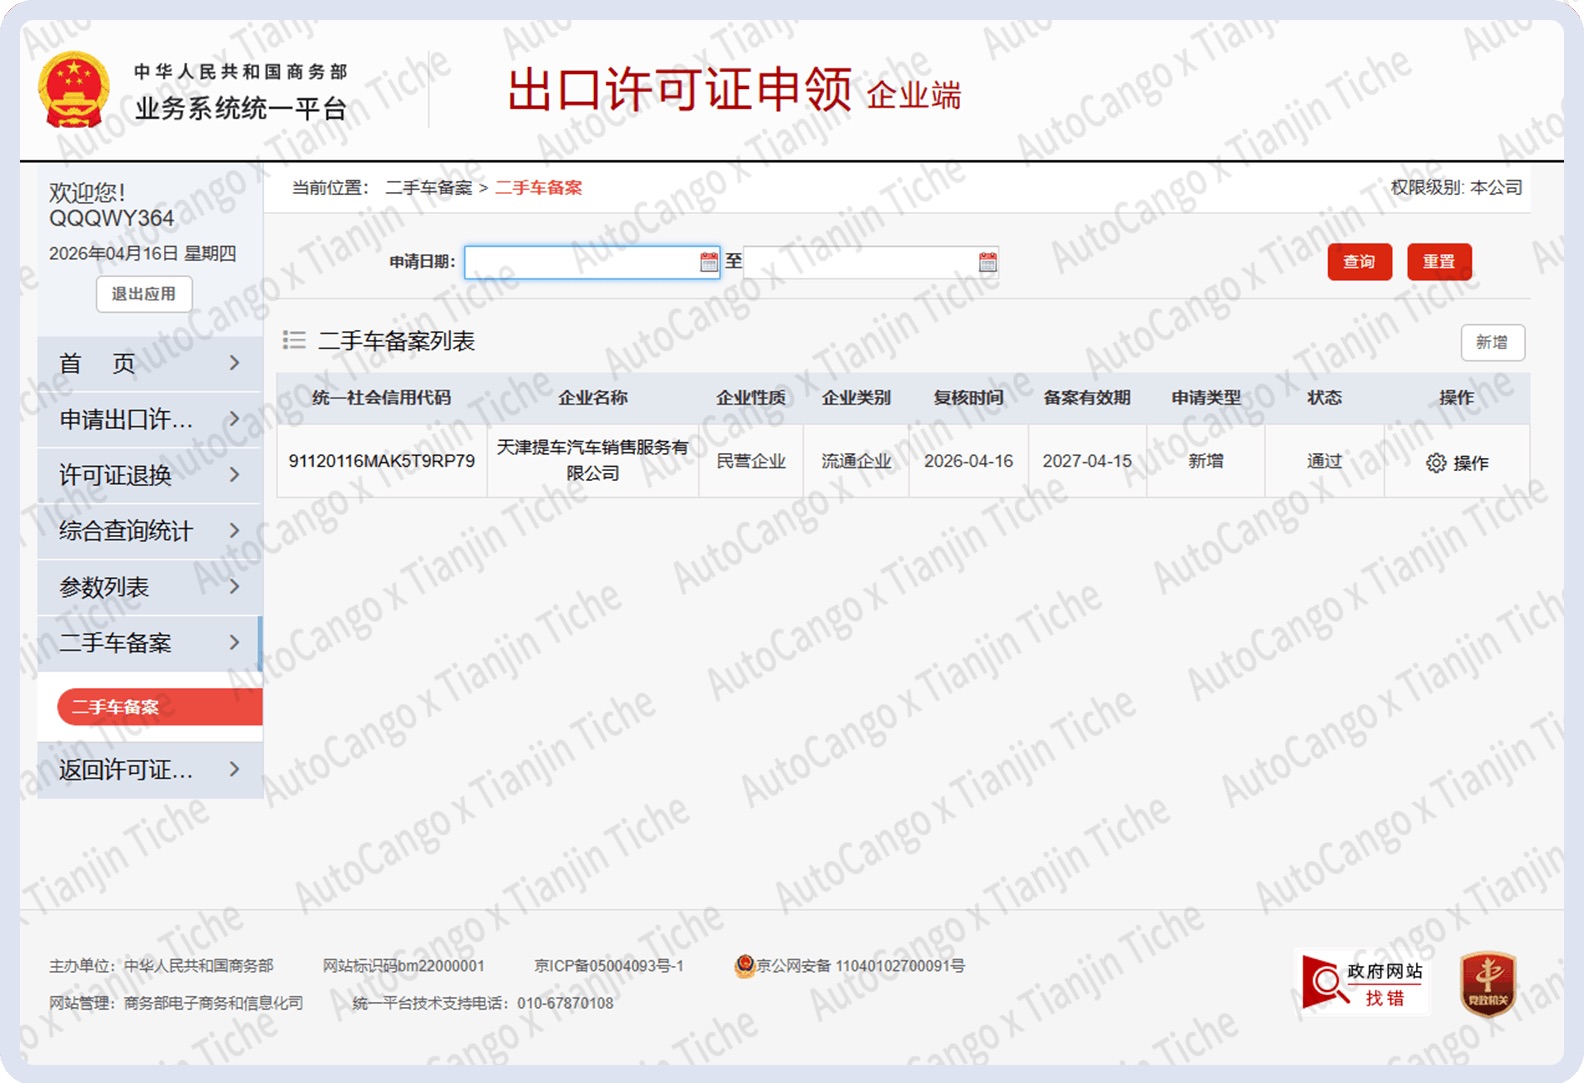Click red 二手车备案 breadcrumb link
The height and width of the screenshot is (1083, 1584).
(x=538, y=188)
